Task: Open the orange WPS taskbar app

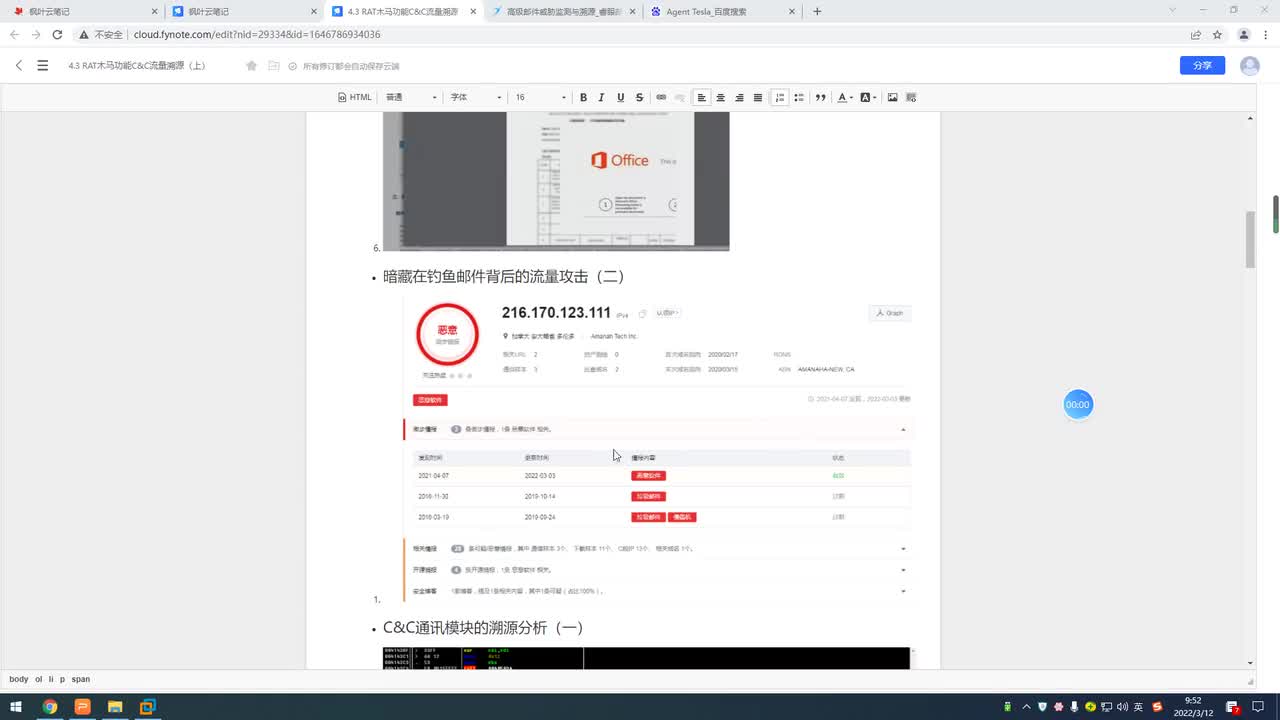Action: [82, 706]
